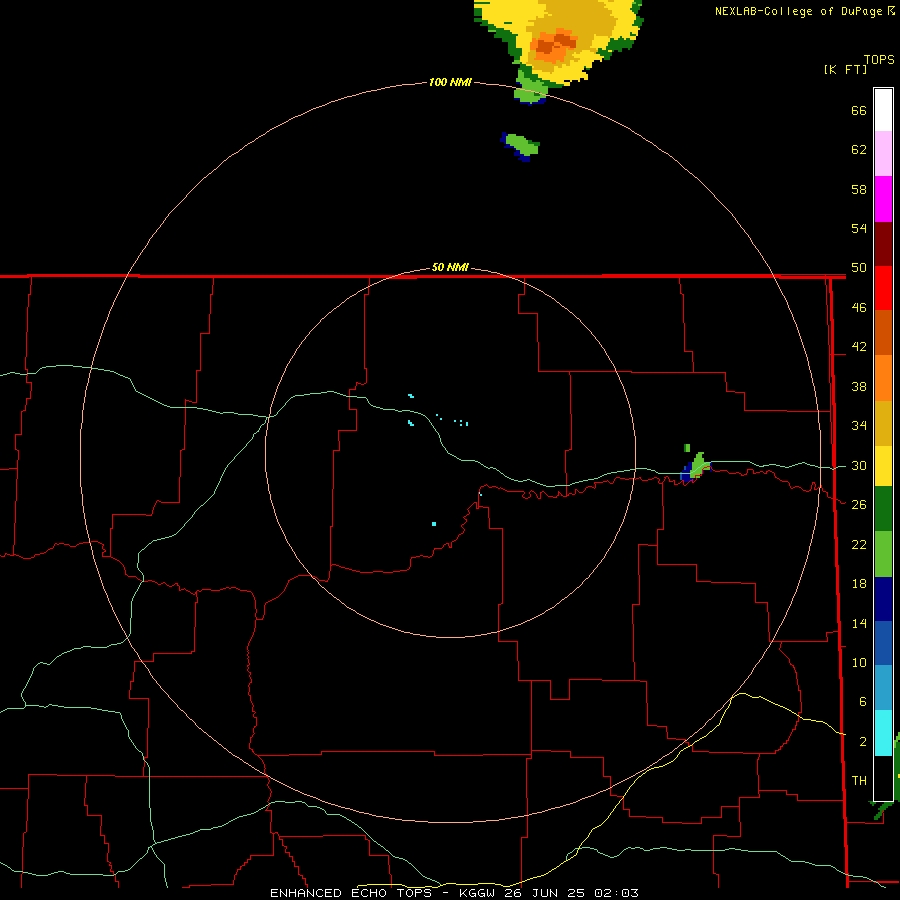Pick the gold legend swatch
The image size is (900, 900).
pos(883,423)
